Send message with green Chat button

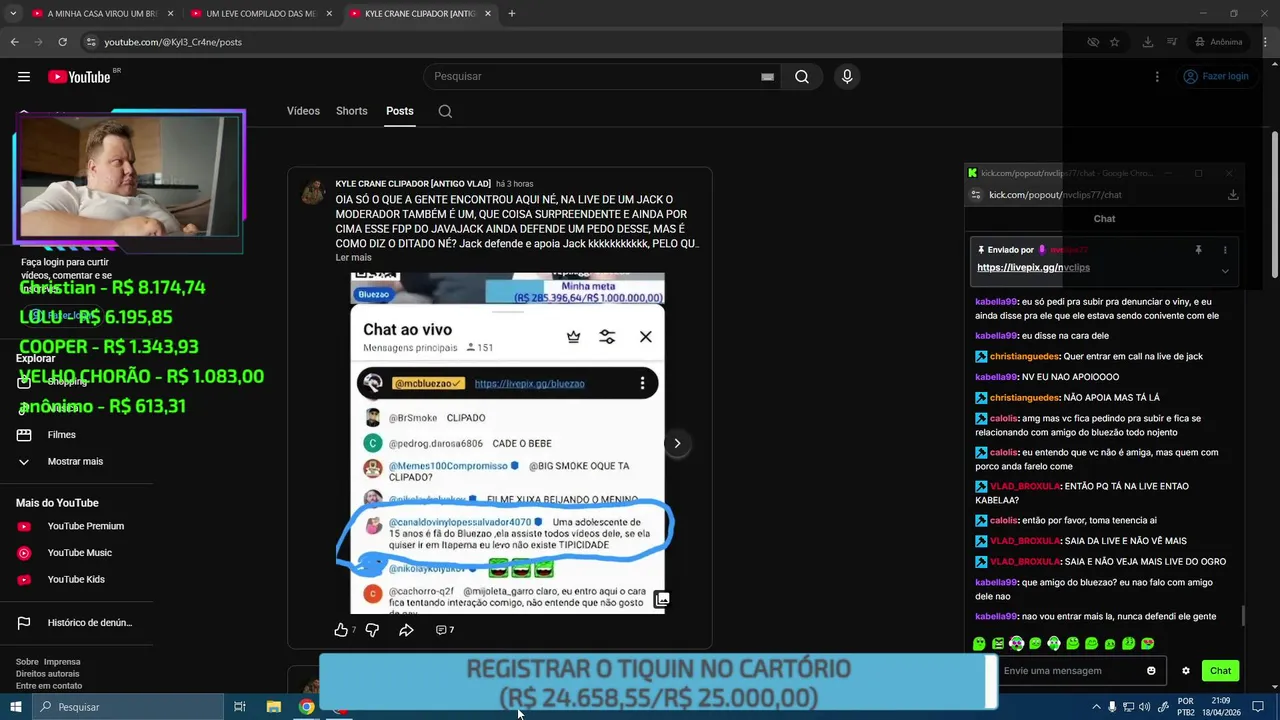point(1220,671)
